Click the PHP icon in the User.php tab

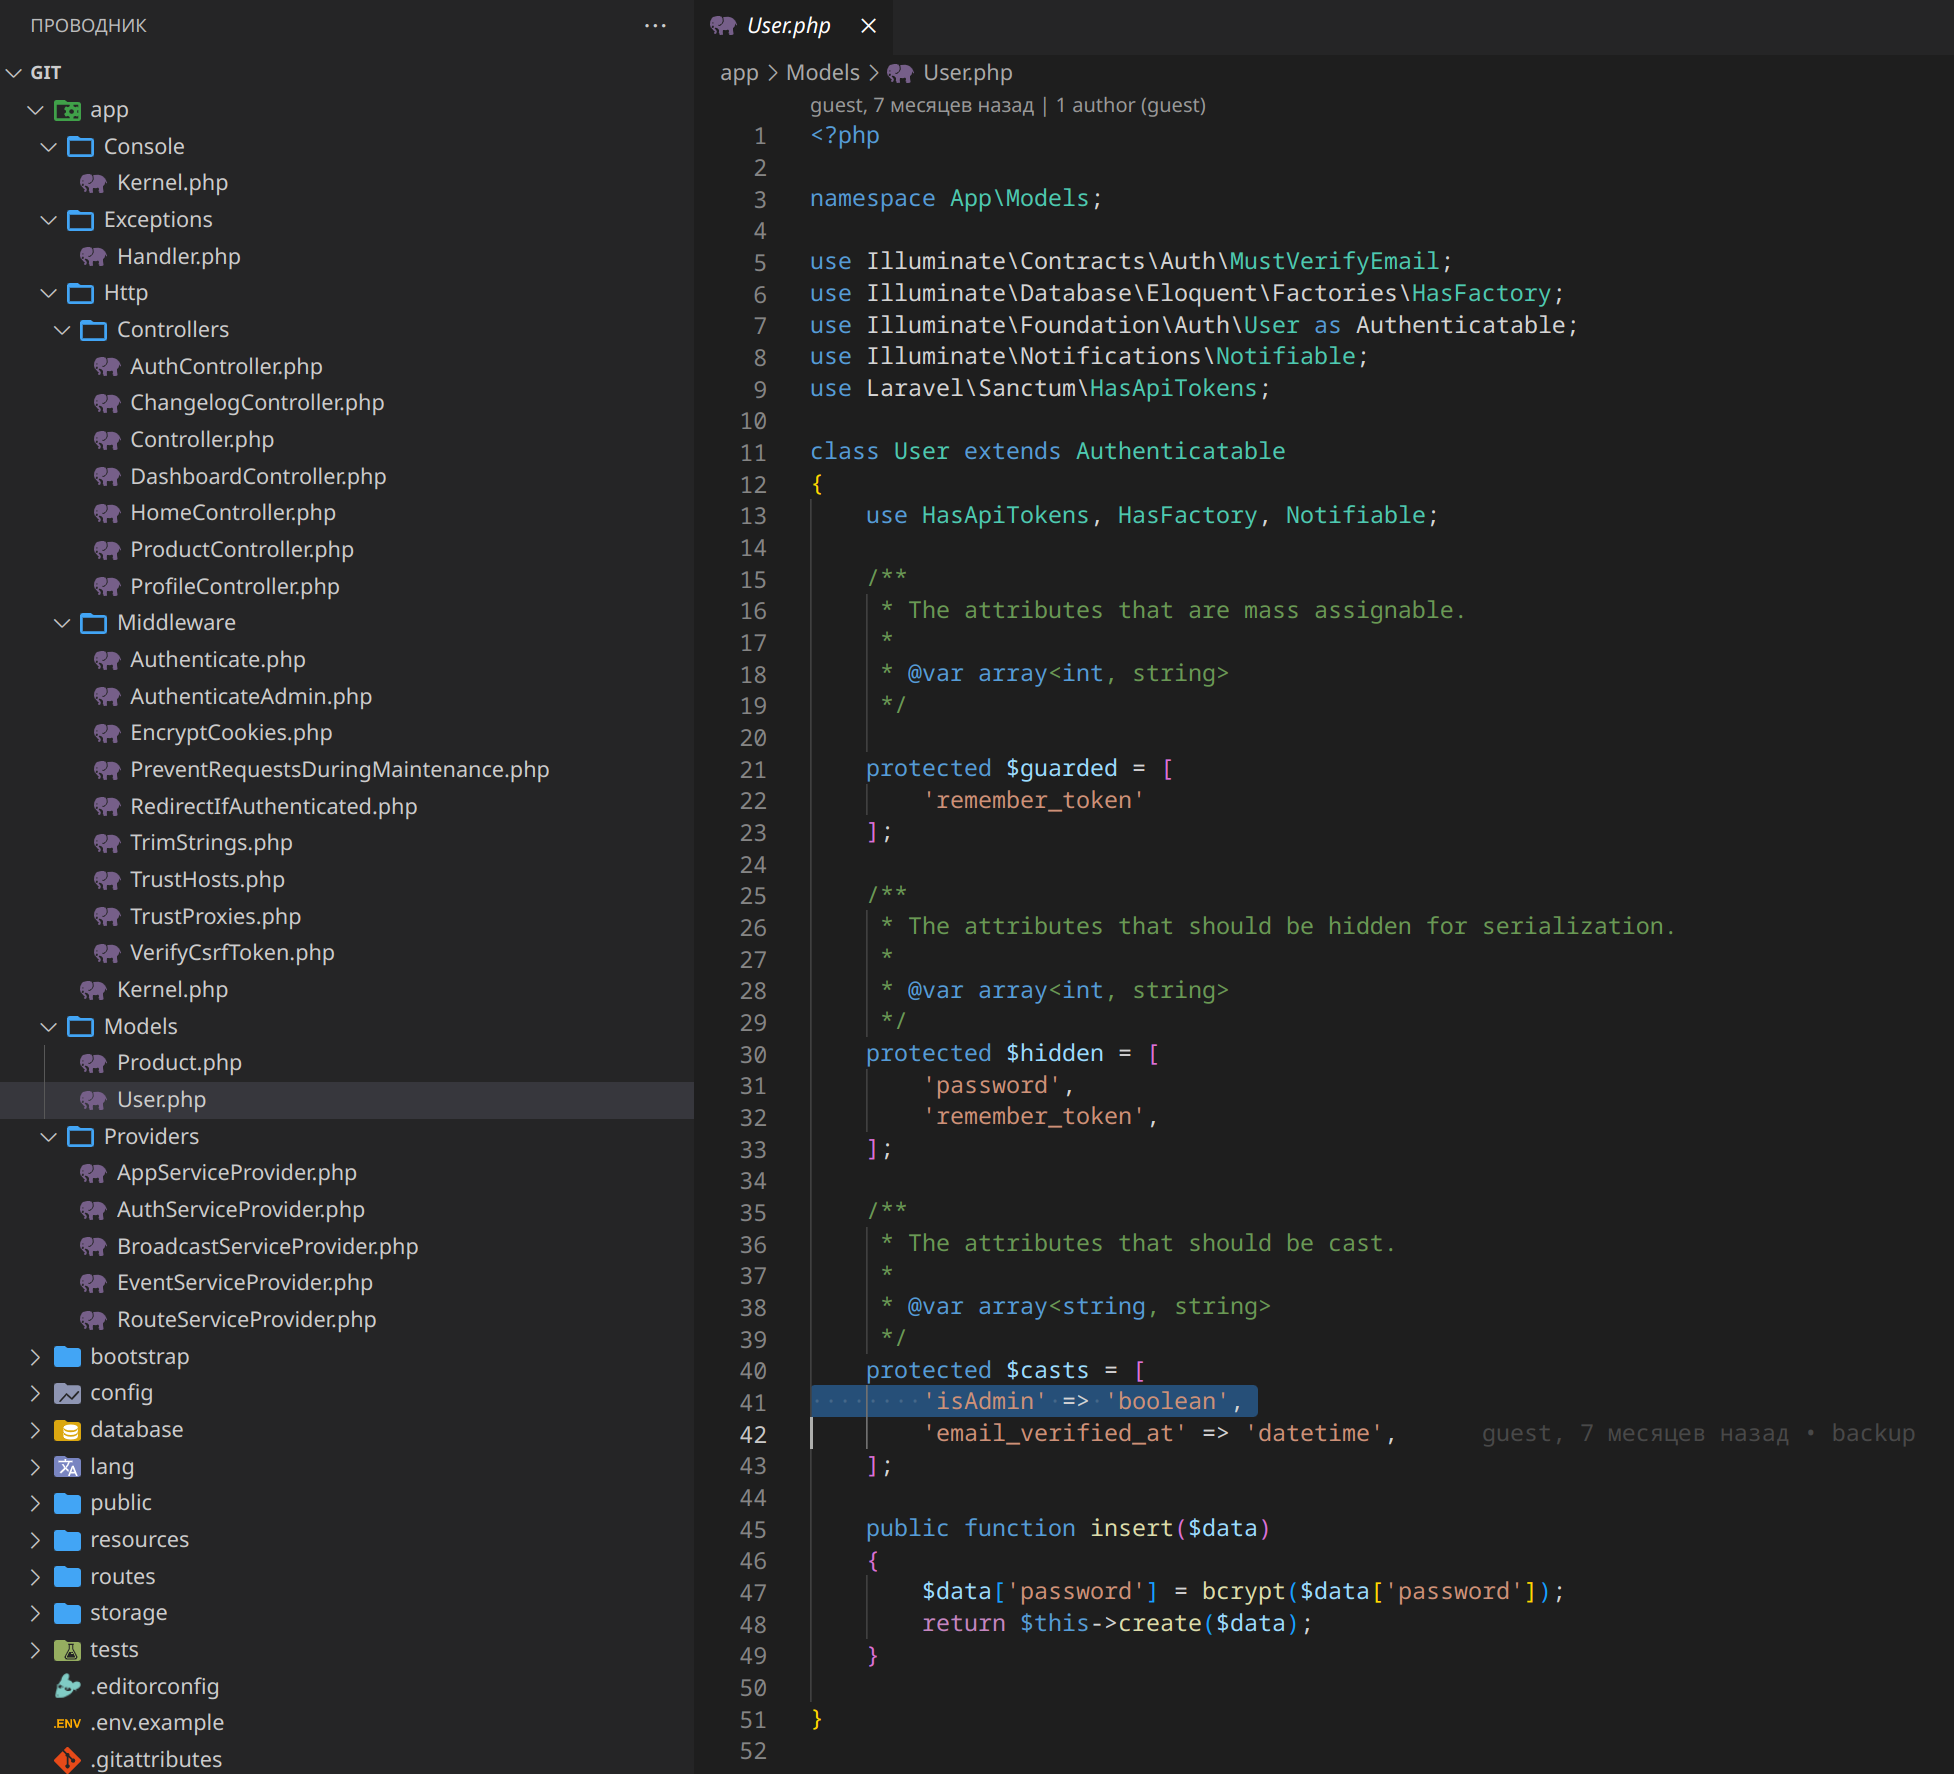(x=723, y=26)
